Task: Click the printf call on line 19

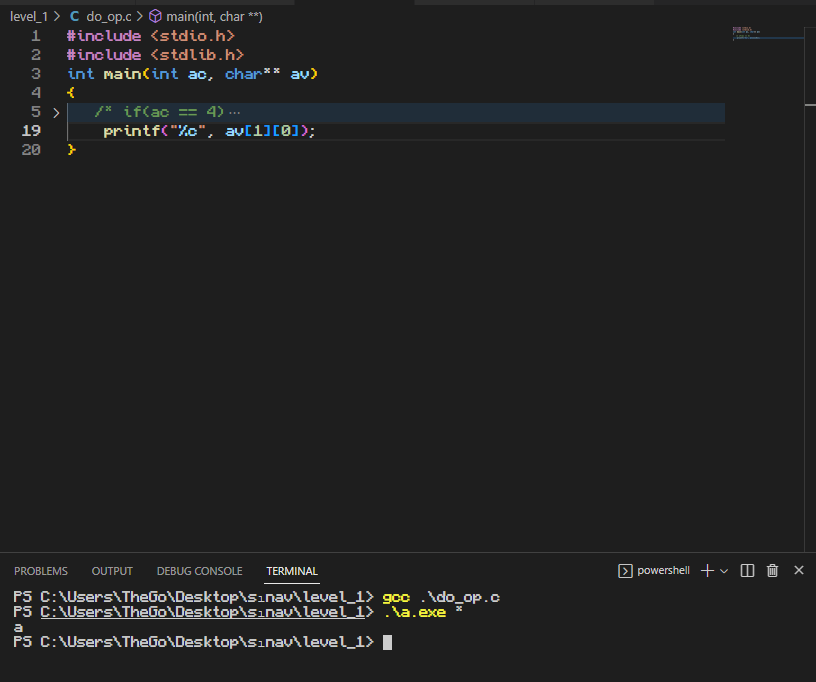Action: [209, 131]
